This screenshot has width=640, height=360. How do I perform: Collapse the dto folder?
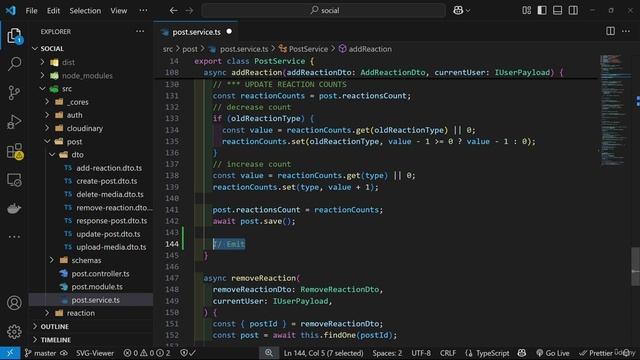[52, 155]
